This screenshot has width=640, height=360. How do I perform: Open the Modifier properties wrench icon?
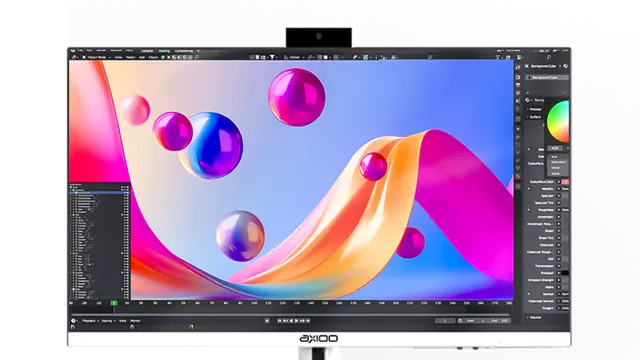pos(518,138)
